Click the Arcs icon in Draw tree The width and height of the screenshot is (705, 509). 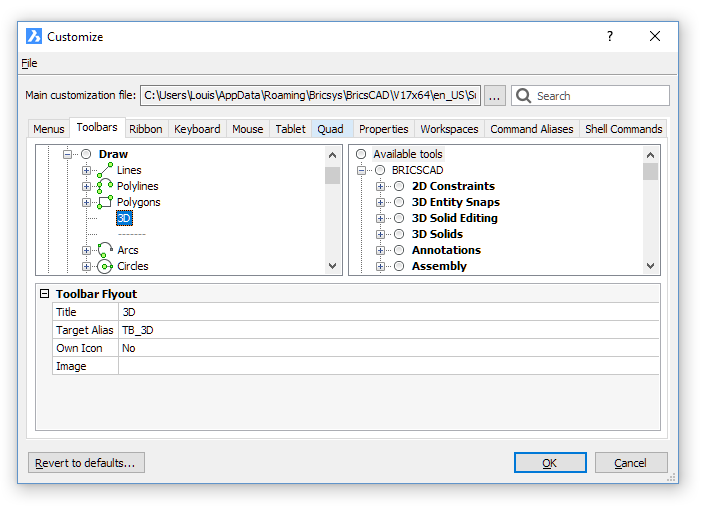tap(105, 250)
